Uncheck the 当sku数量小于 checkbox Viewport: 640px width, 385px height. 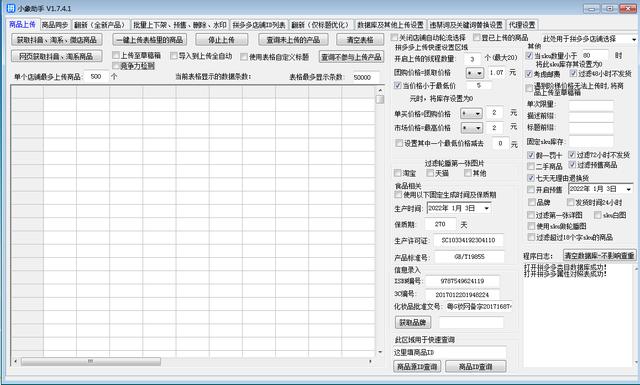529,55
